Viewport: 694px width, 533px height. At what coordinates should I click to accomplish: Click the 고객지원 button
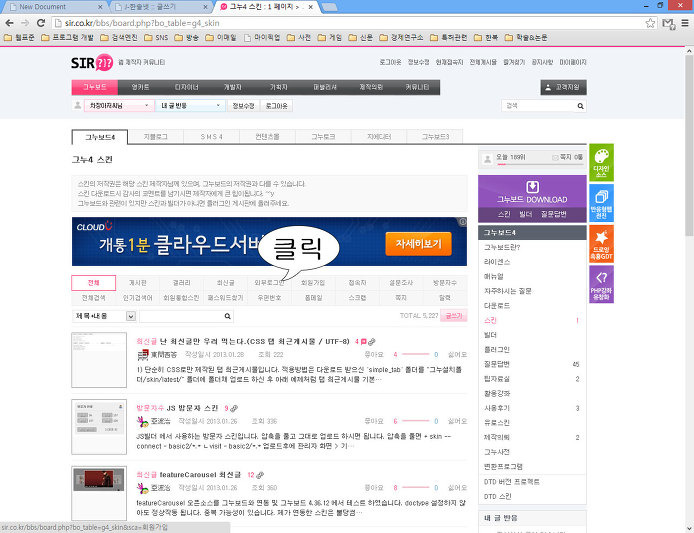point(563,87)
